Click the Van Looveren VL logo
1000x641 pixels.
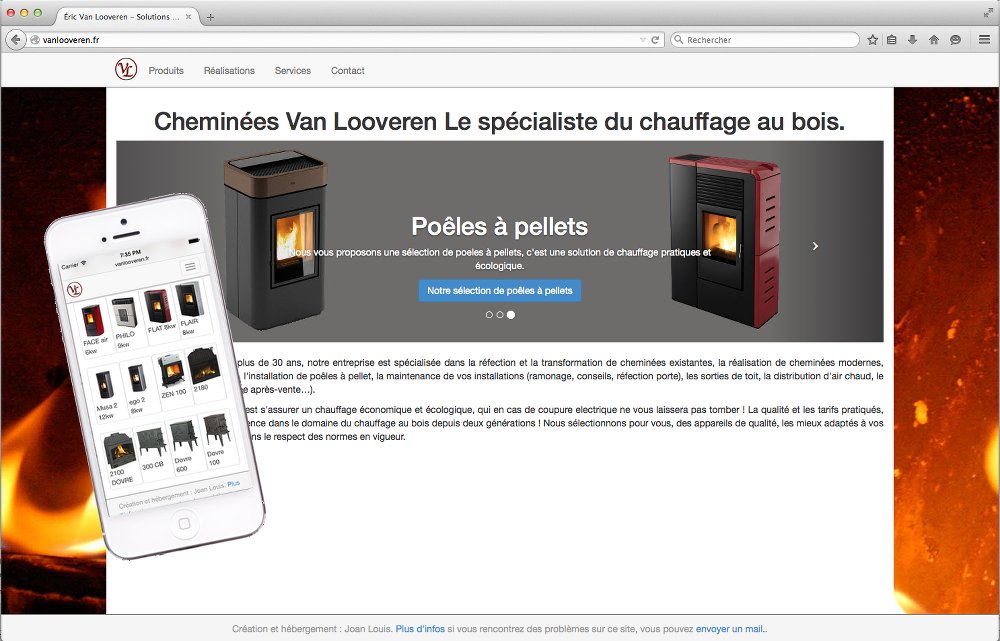[126, 70]
